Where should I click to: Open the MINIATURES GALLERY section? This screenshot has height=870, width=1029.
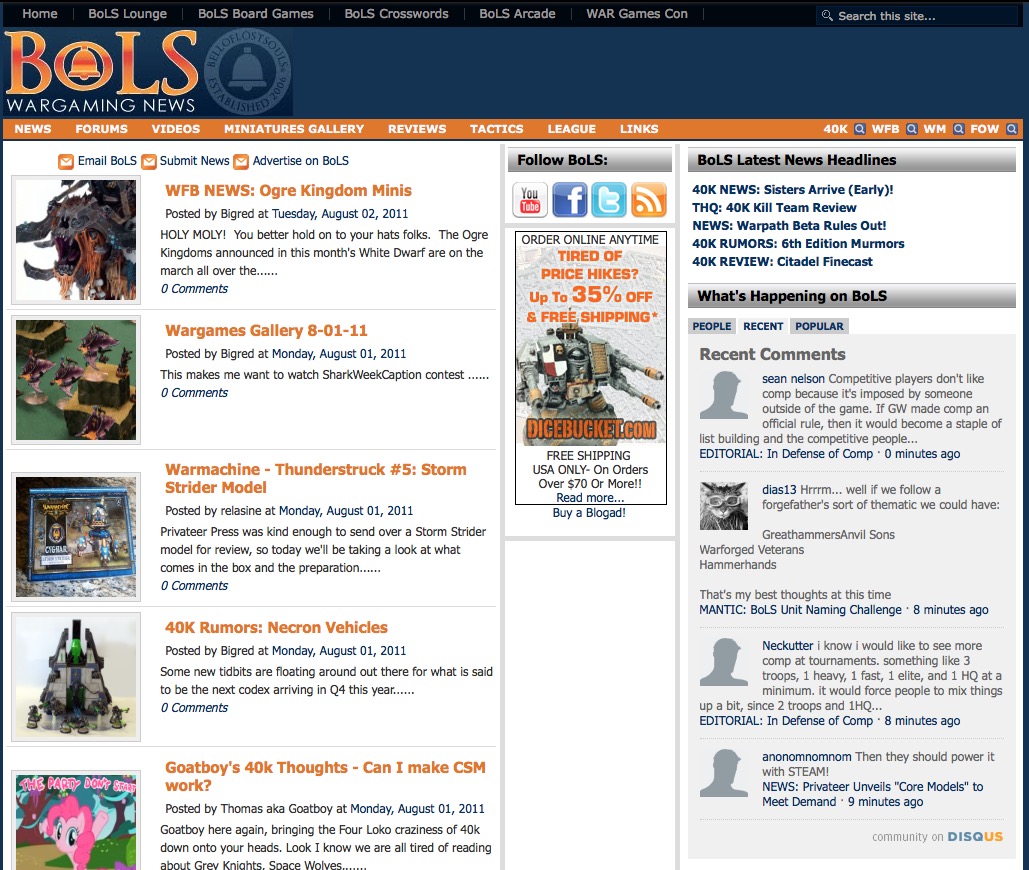pyautogui.click(x=294, y=129)
